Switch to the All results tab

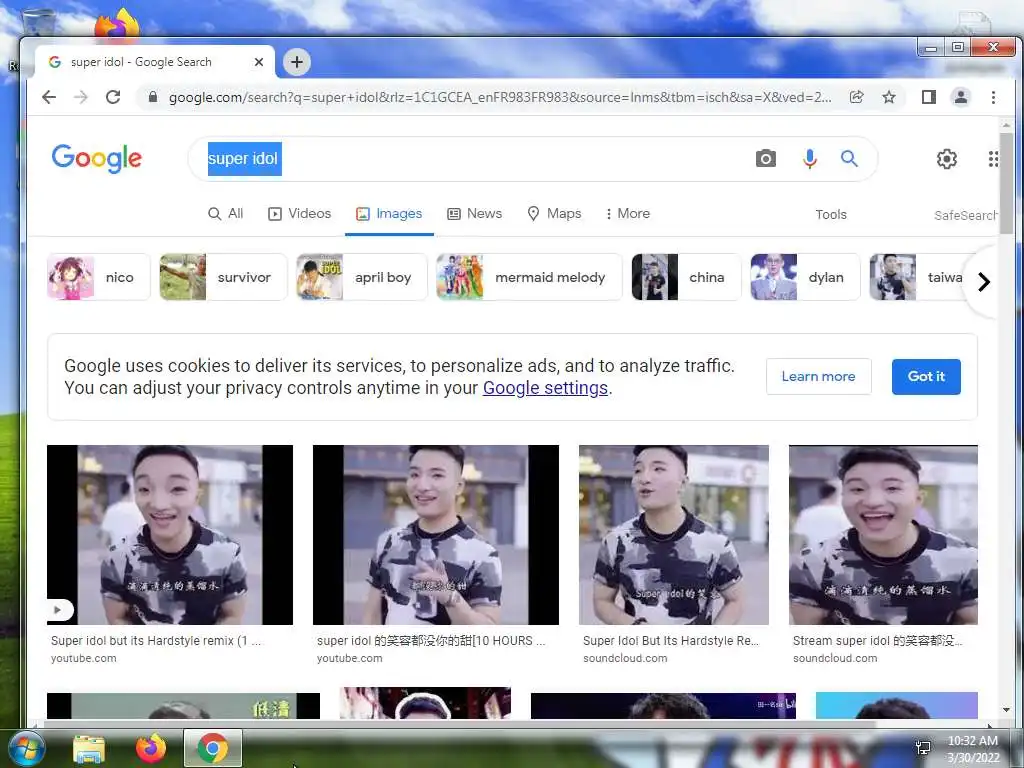225,214
